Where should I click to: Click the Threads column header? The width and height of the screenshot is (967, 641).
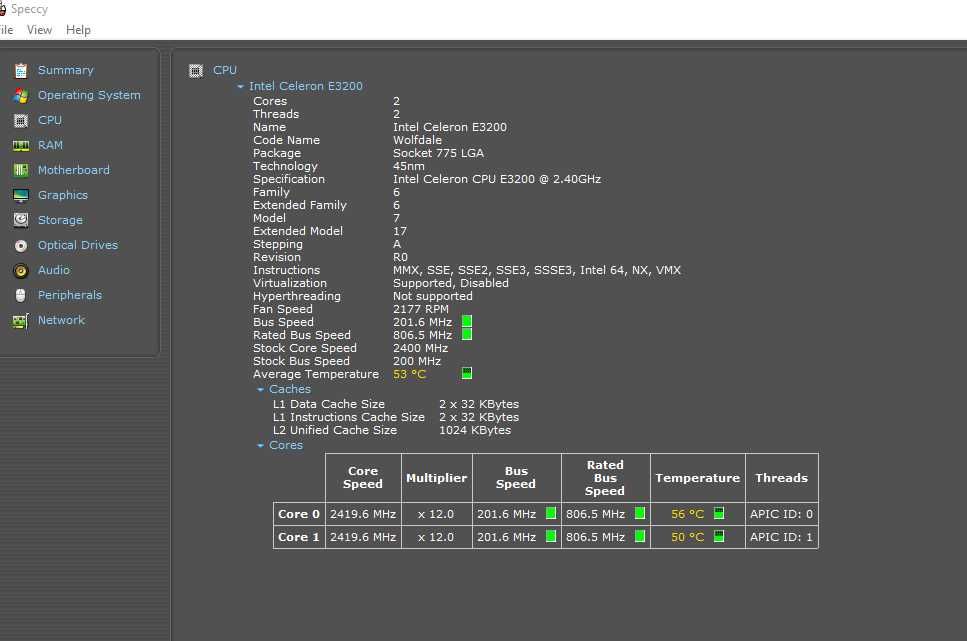781,478
